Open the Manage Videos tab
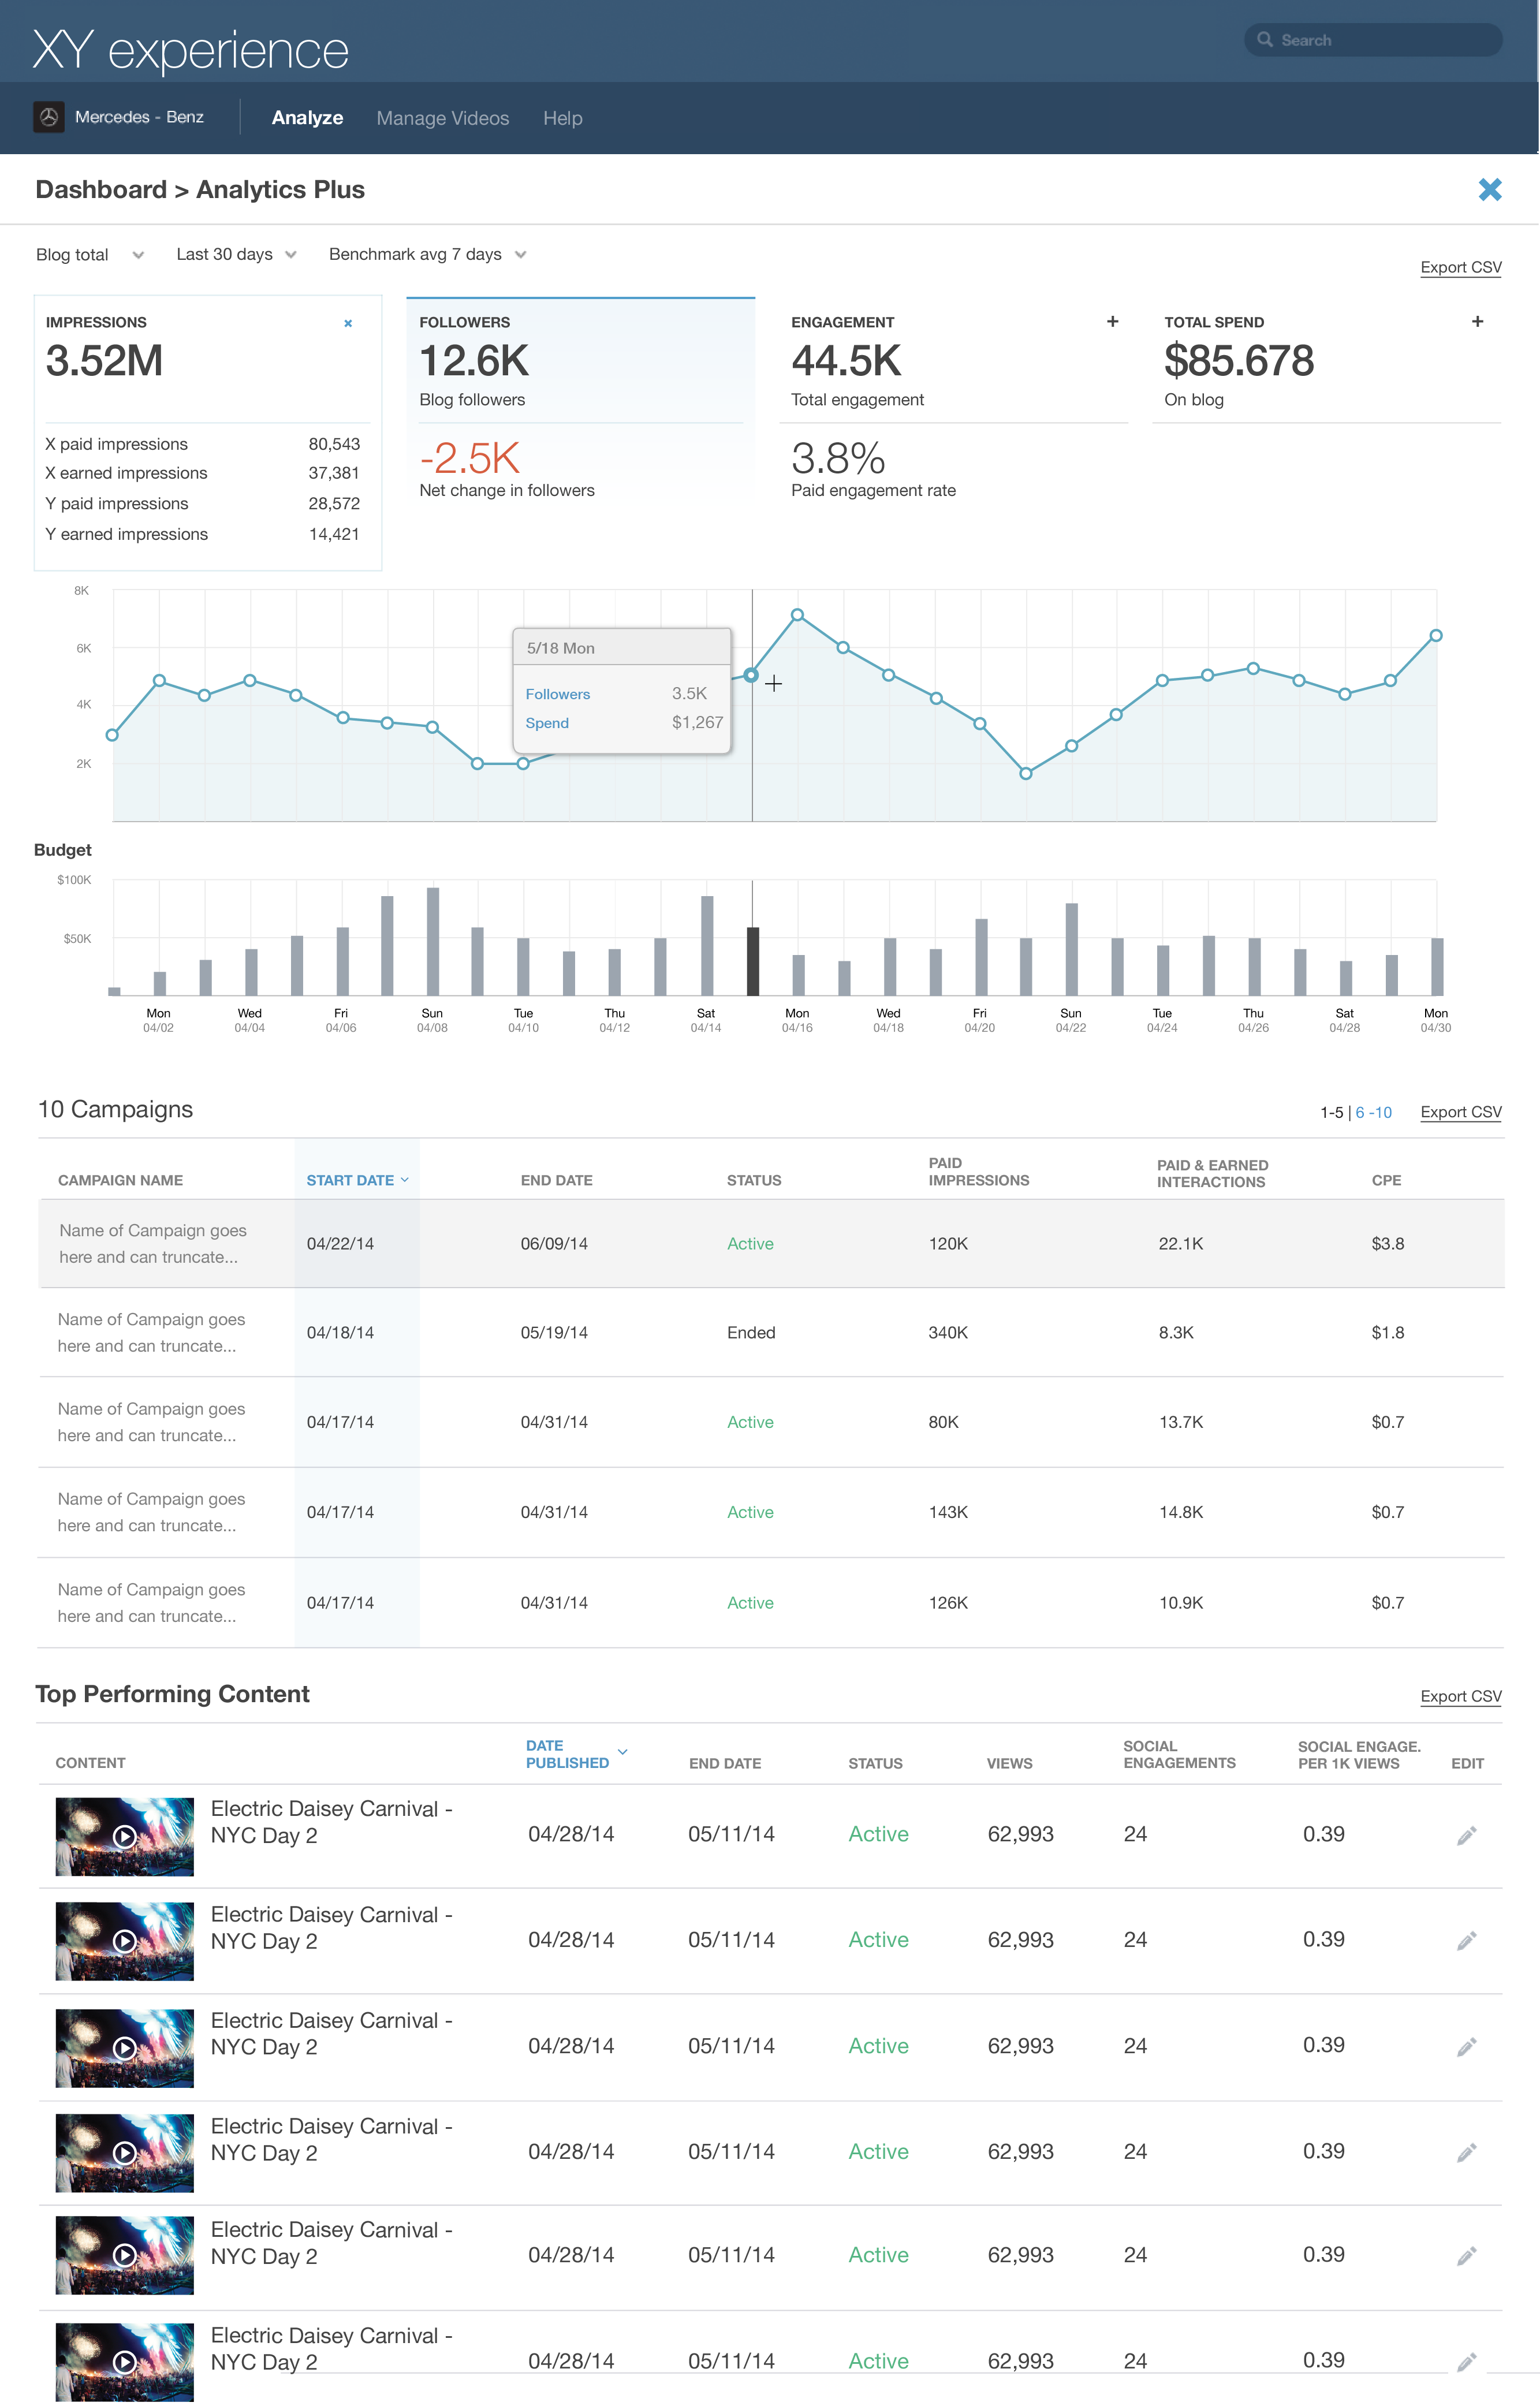The width and height of the screenshot is (1540, 2406). pyautogui.click(x=443, y=118)
